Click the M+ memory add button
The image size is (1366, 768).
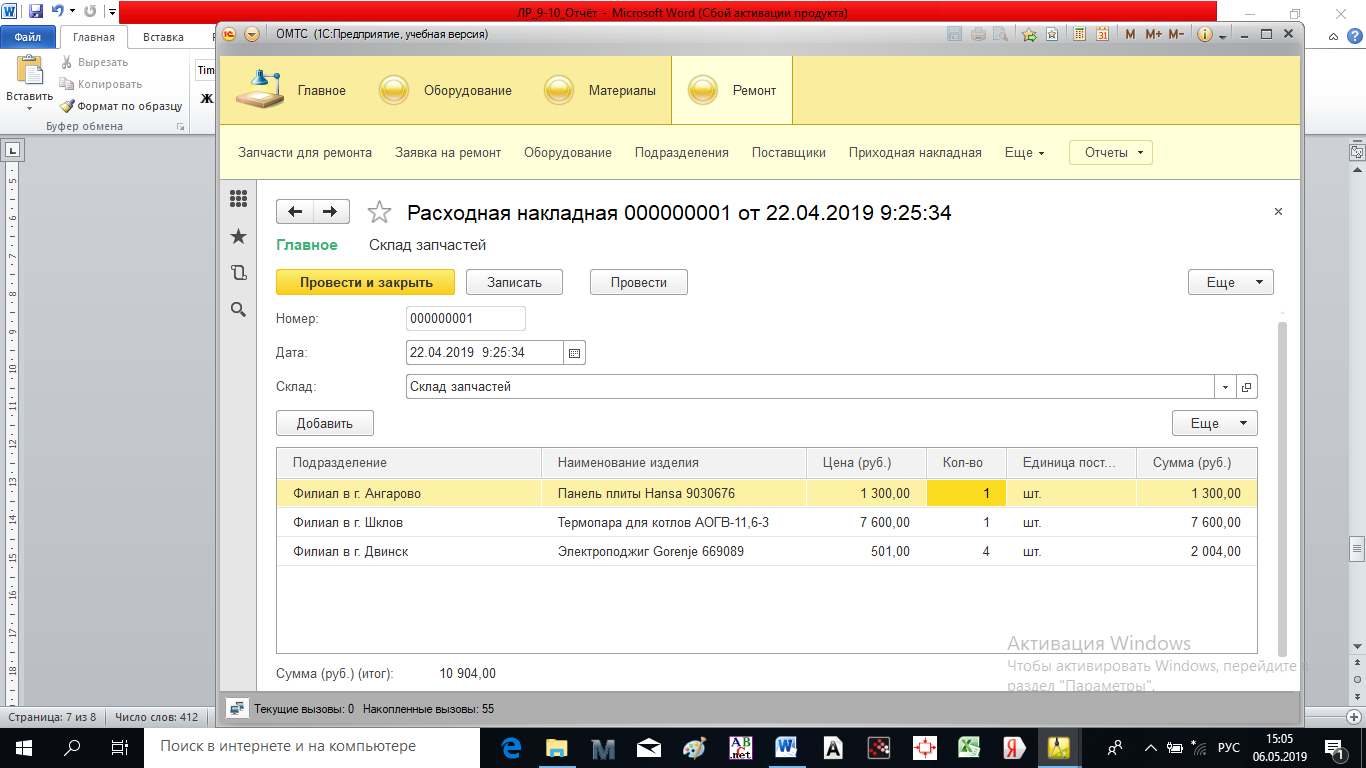pos(1153,34)
